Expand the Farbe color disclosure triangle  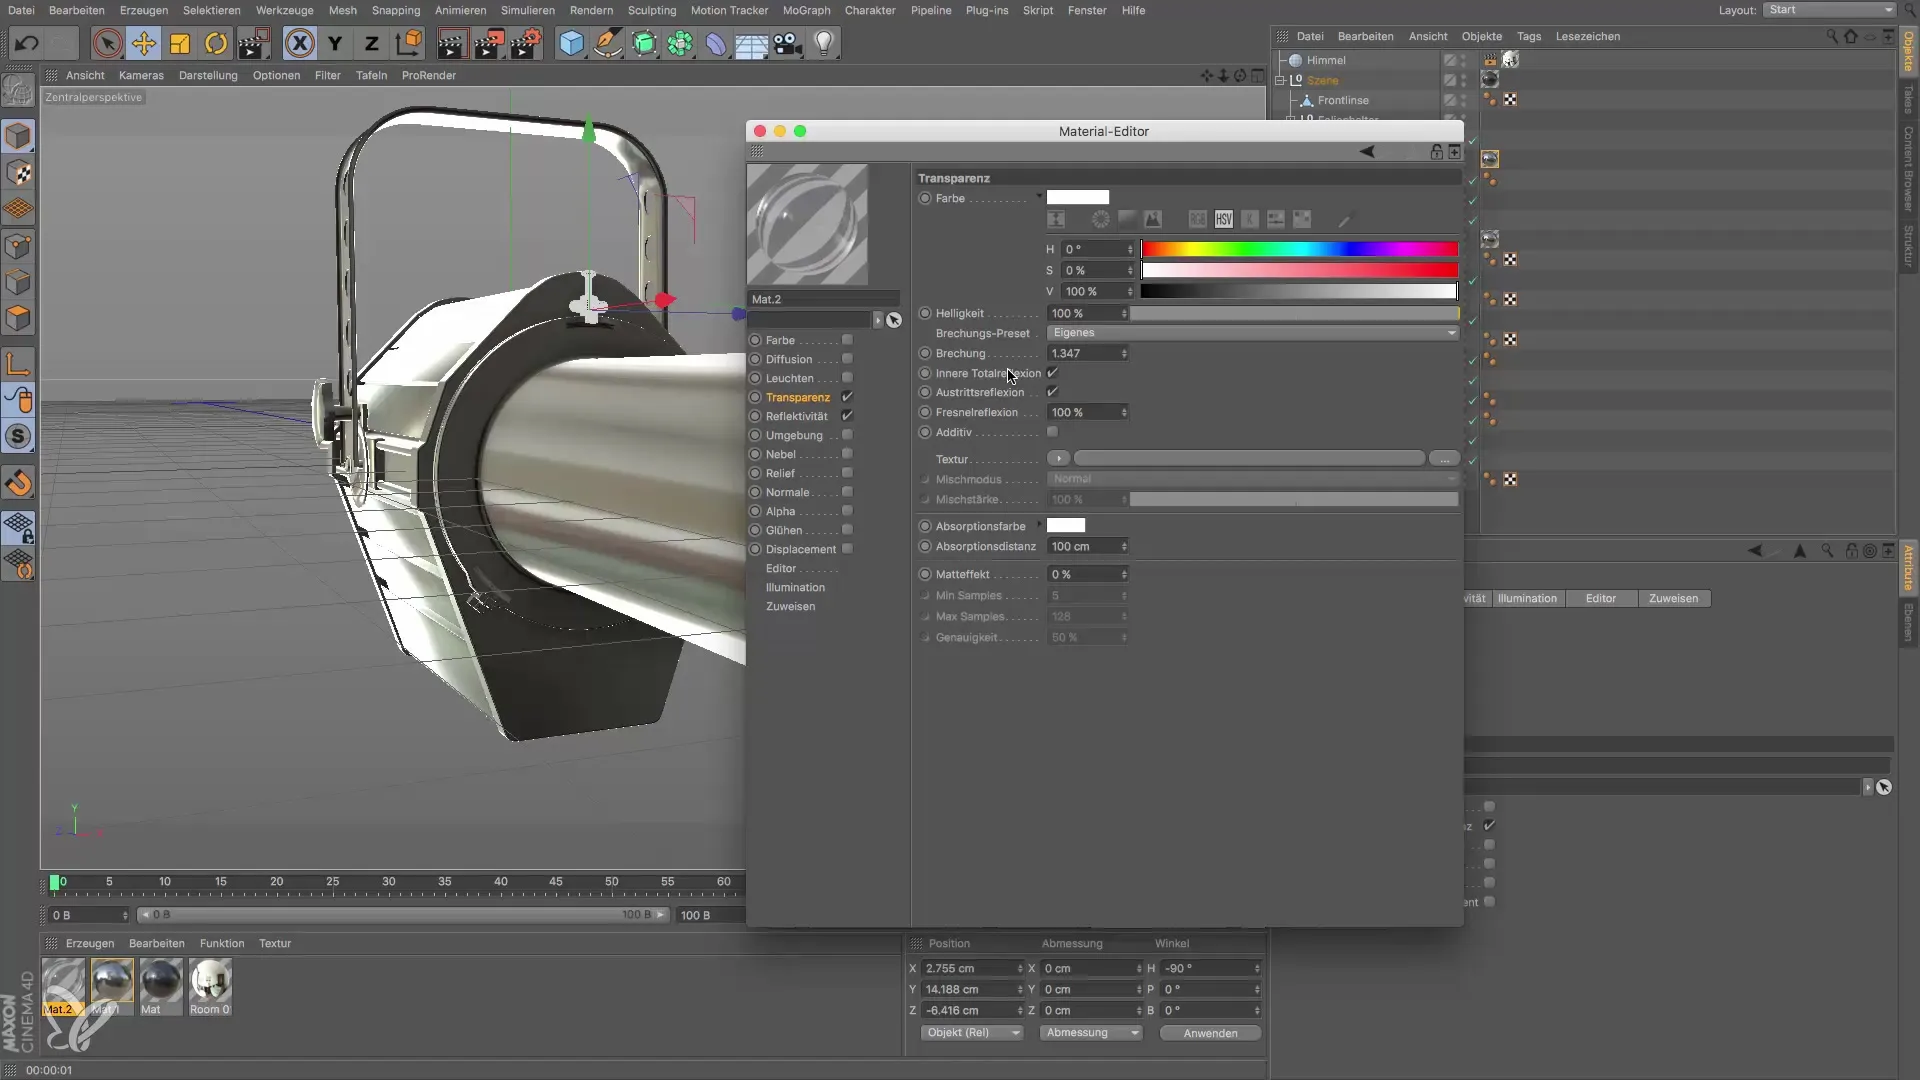point(1039,196)
